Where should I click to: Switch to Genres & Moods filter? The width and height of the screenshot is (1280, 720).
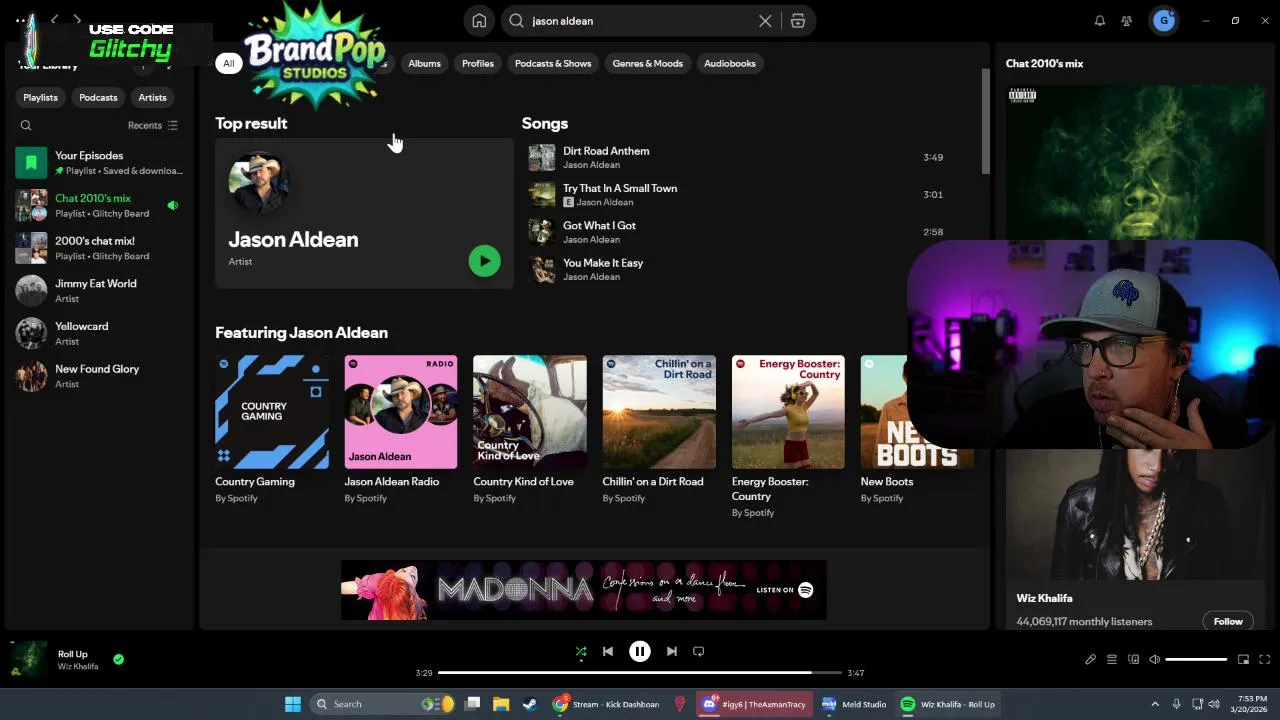pyautogui.click(x=648, y=63)
